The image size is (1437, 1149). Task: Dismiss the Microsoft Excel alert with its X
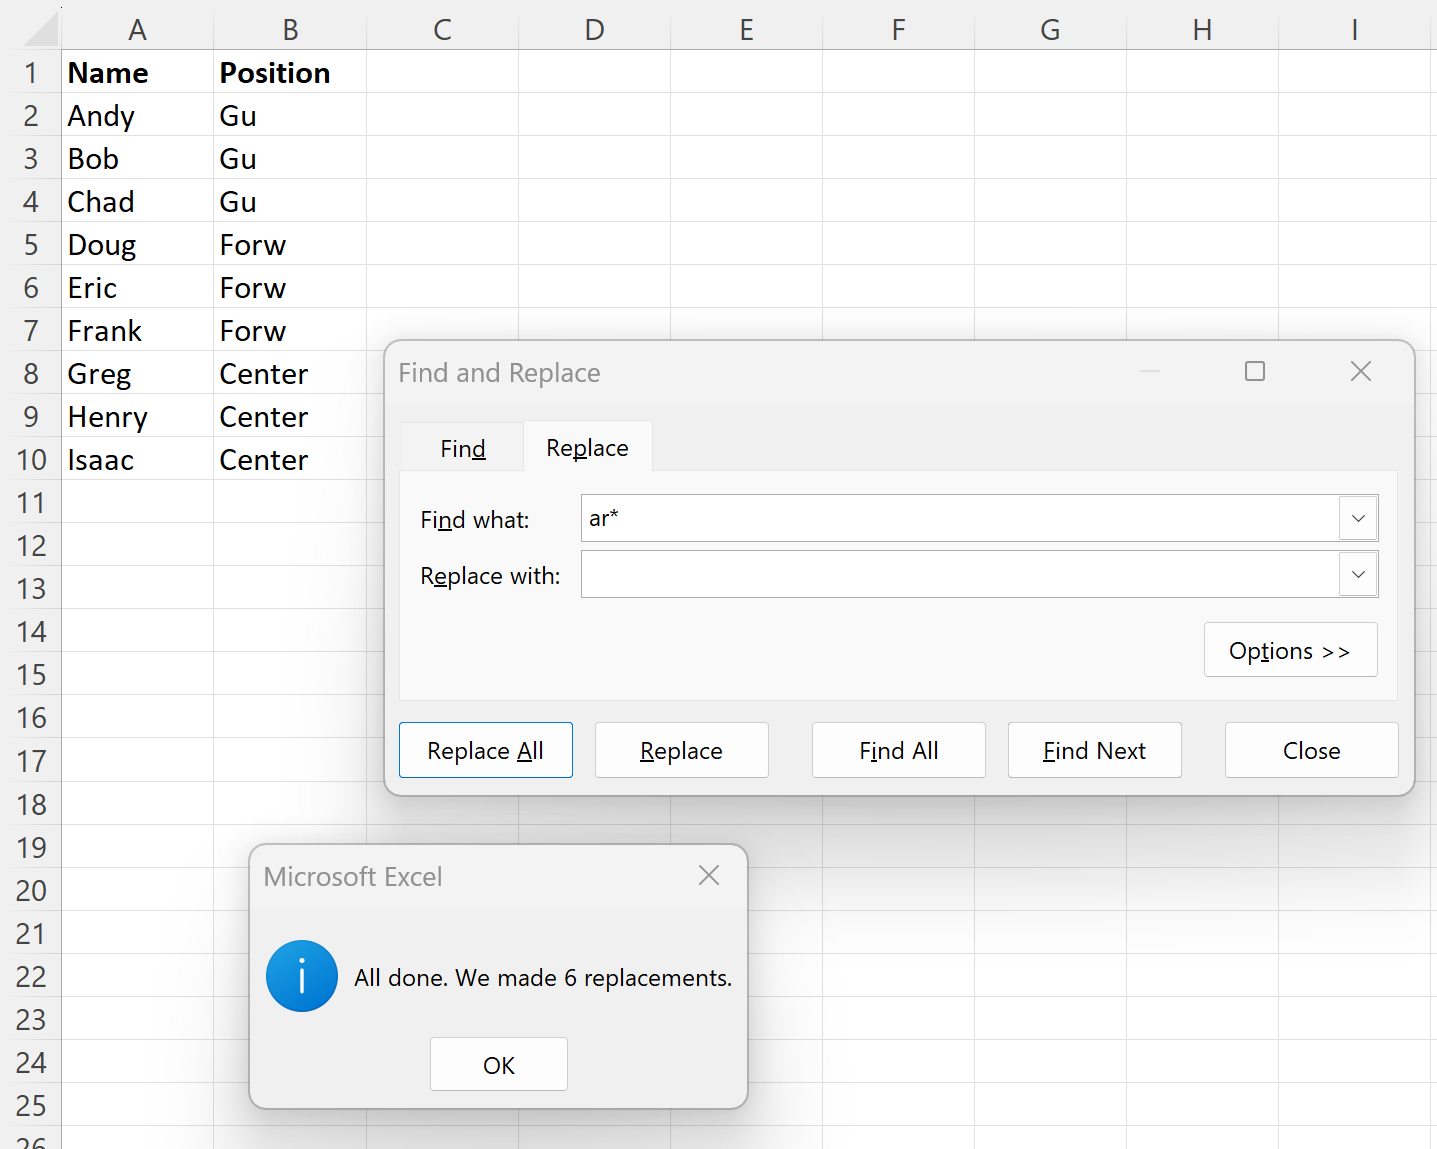[709, 875]
